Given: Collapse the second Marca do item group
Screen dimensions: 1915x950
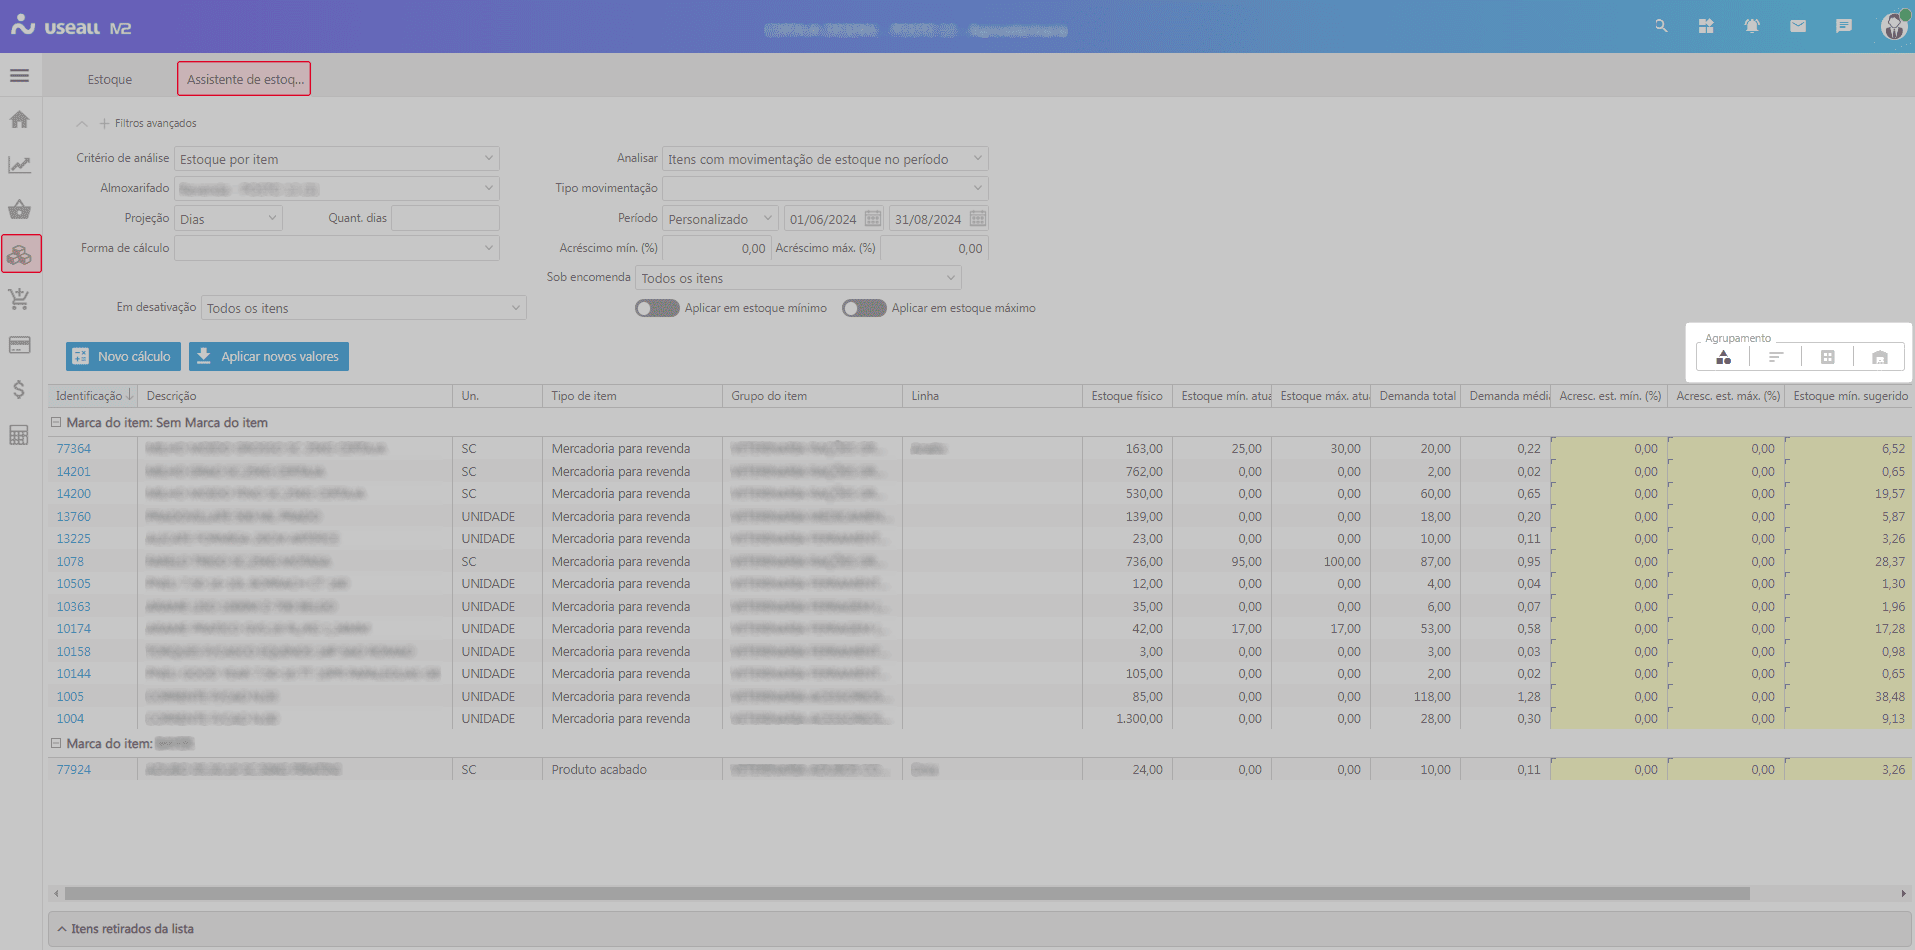Looking at the screenshot, I should pyautogui.click(x=57, y=744).
